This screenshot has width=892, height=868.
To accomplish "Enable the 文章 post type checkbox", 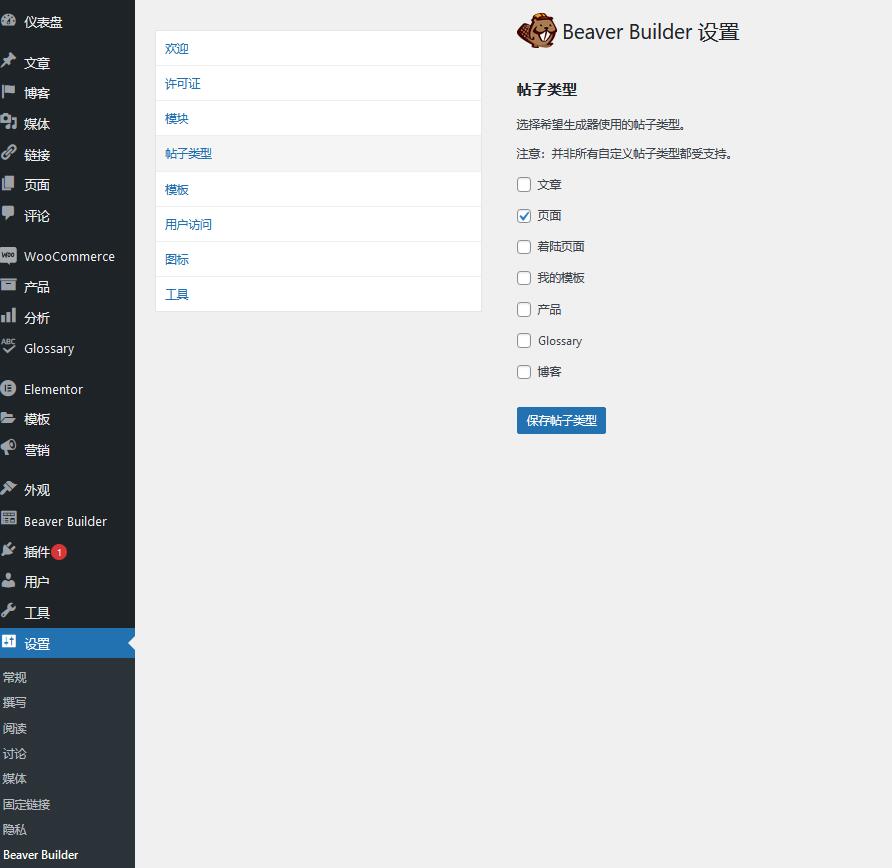I will (524, 184).
